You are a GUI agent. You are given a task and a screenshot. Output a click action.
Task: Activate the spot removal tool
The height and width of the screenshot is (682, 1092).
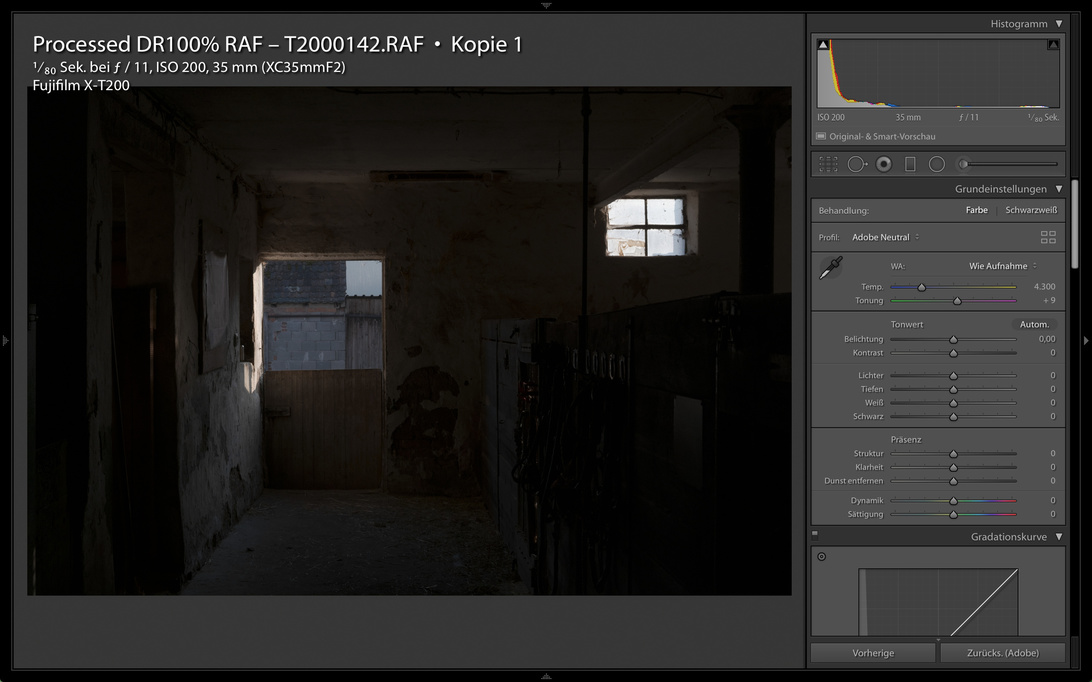coord(857,164)
